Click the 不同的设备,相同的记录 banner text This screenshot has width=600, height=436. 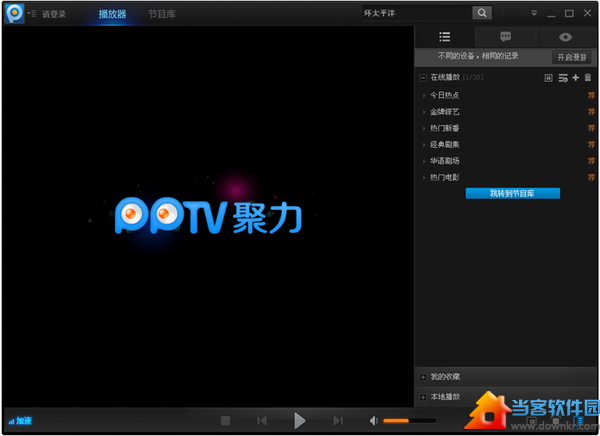click(x=478, y=56)
